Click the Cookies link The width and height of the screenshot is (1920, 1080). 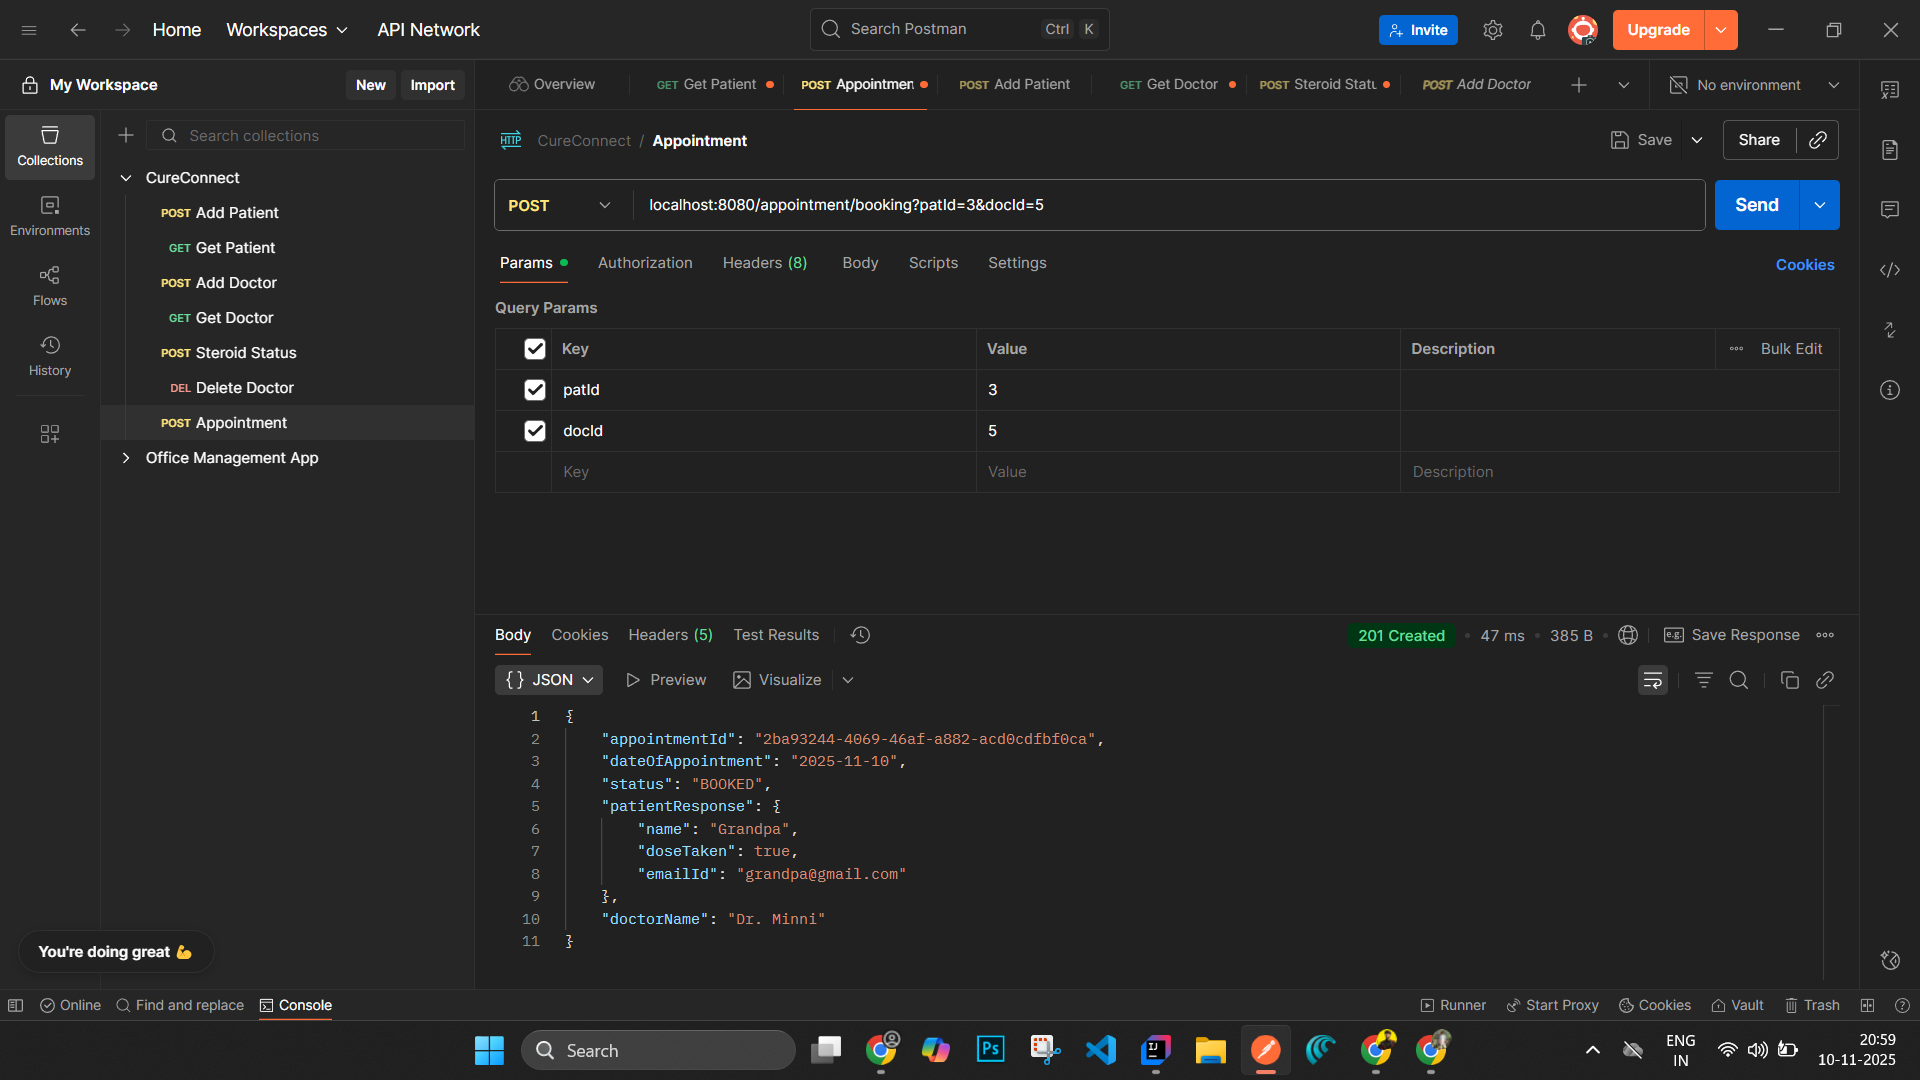[1804, 265]
